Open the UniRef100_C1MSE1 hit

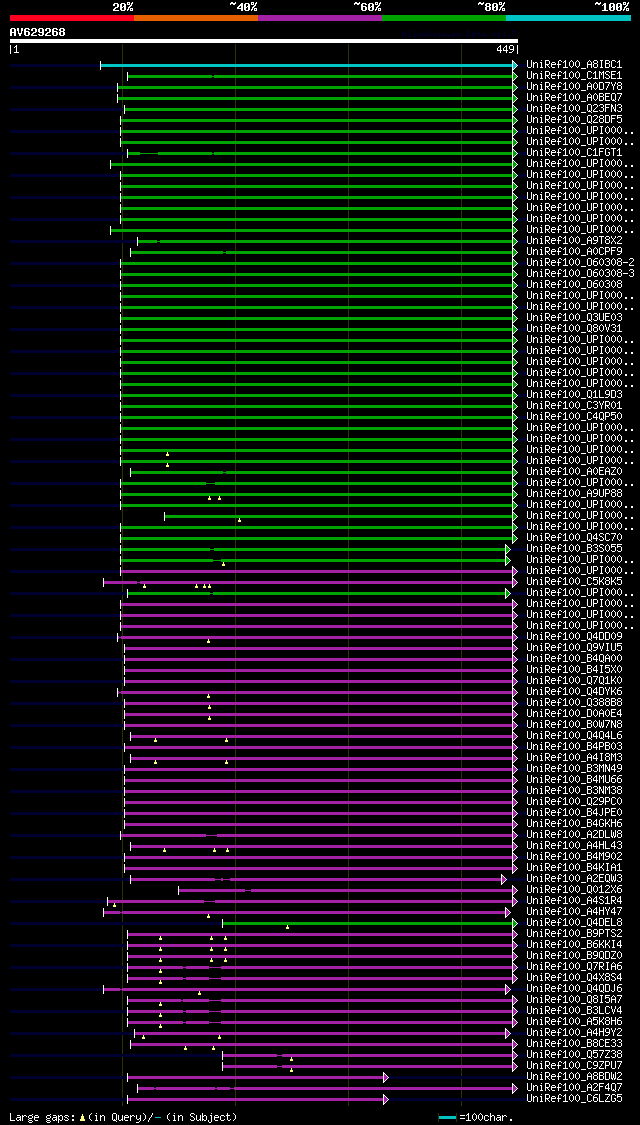coord(574,75)
